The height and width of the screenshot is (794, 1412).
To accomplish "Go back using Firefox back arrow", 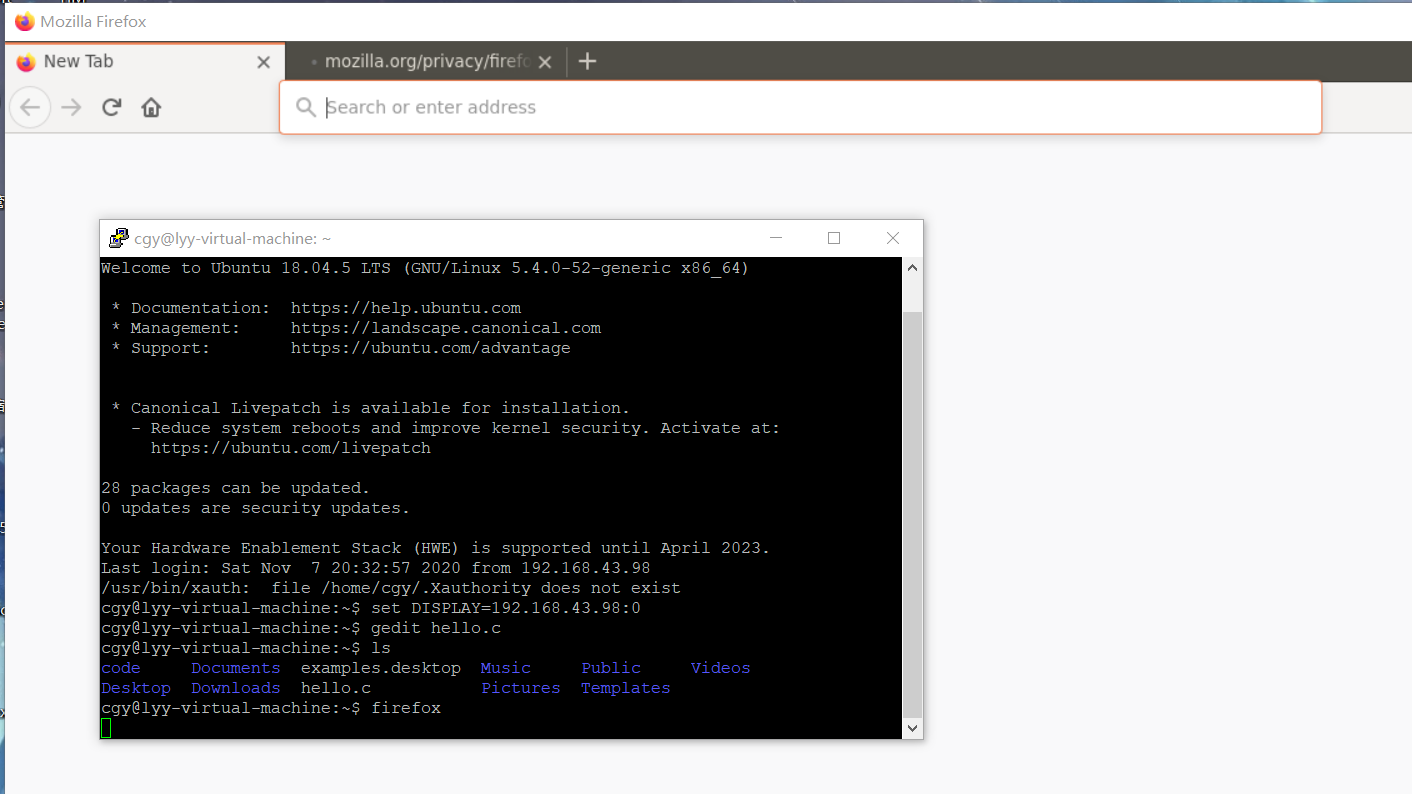I will (30, 107).
